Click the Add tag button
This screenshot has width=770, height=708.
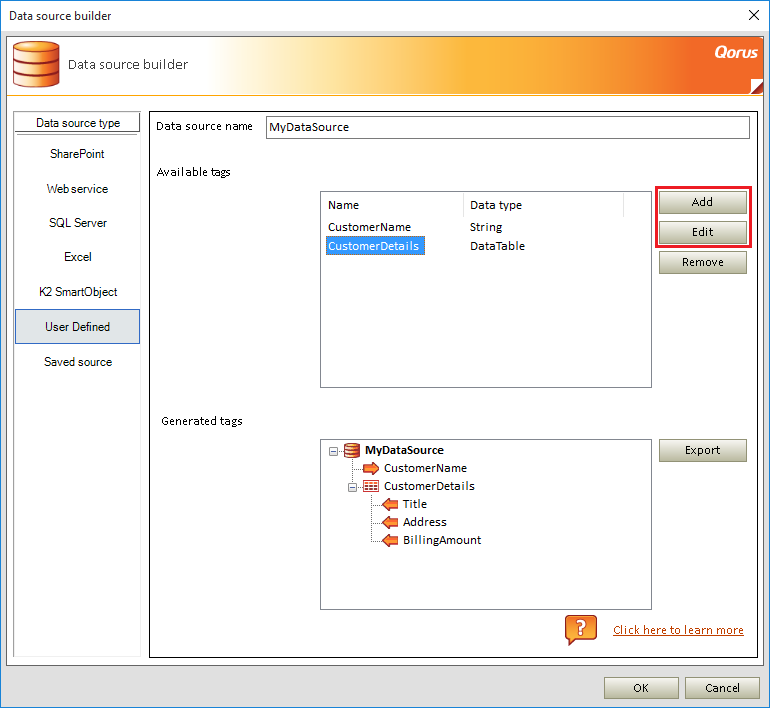702,202
